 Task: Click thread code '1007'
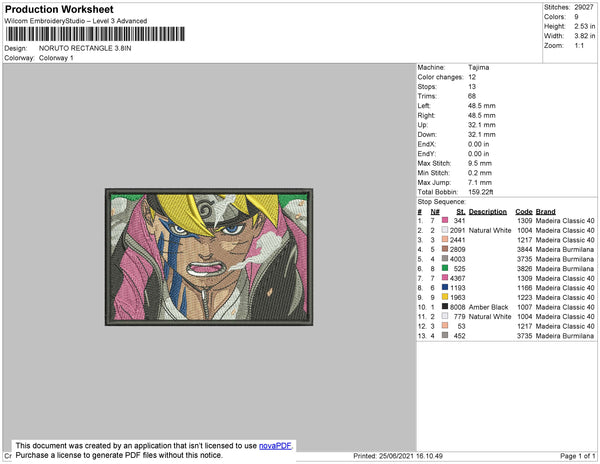tap(524, 307)
